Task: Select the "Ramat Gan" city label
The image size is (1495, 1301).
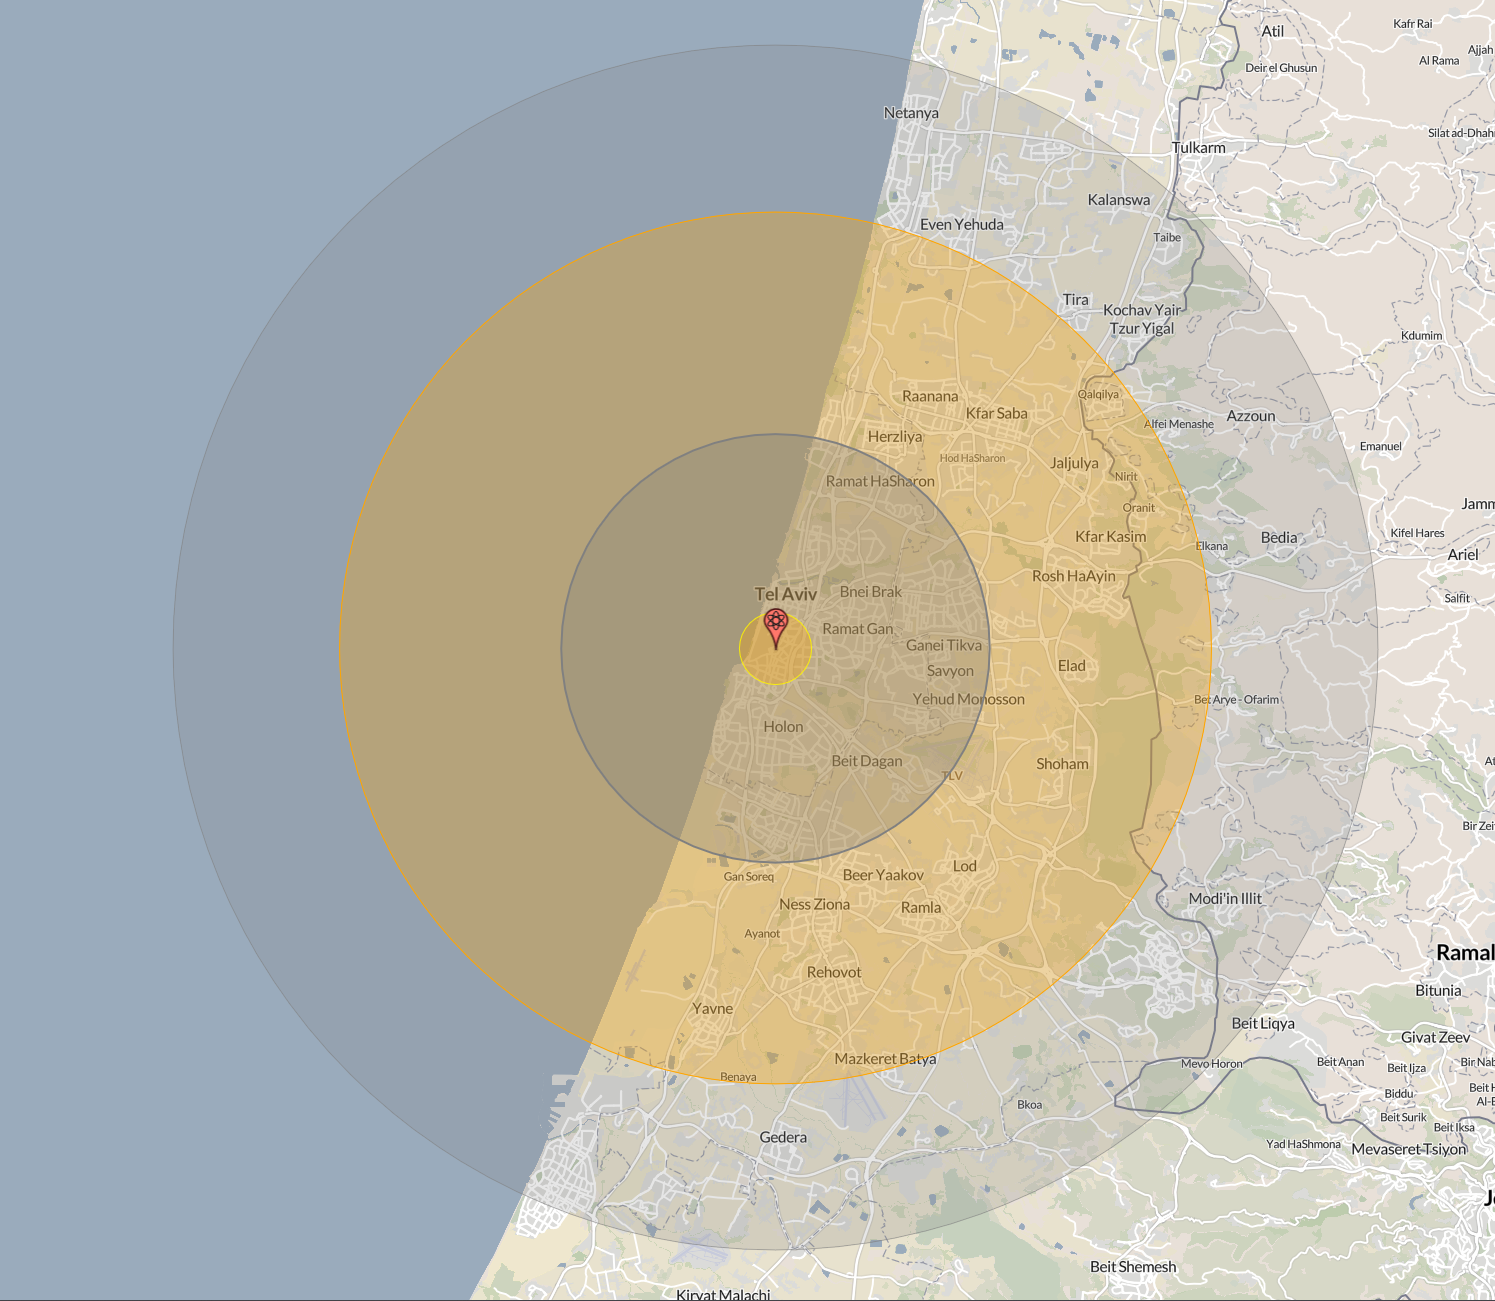Action: pyautogui.click(x=858, y=629)
